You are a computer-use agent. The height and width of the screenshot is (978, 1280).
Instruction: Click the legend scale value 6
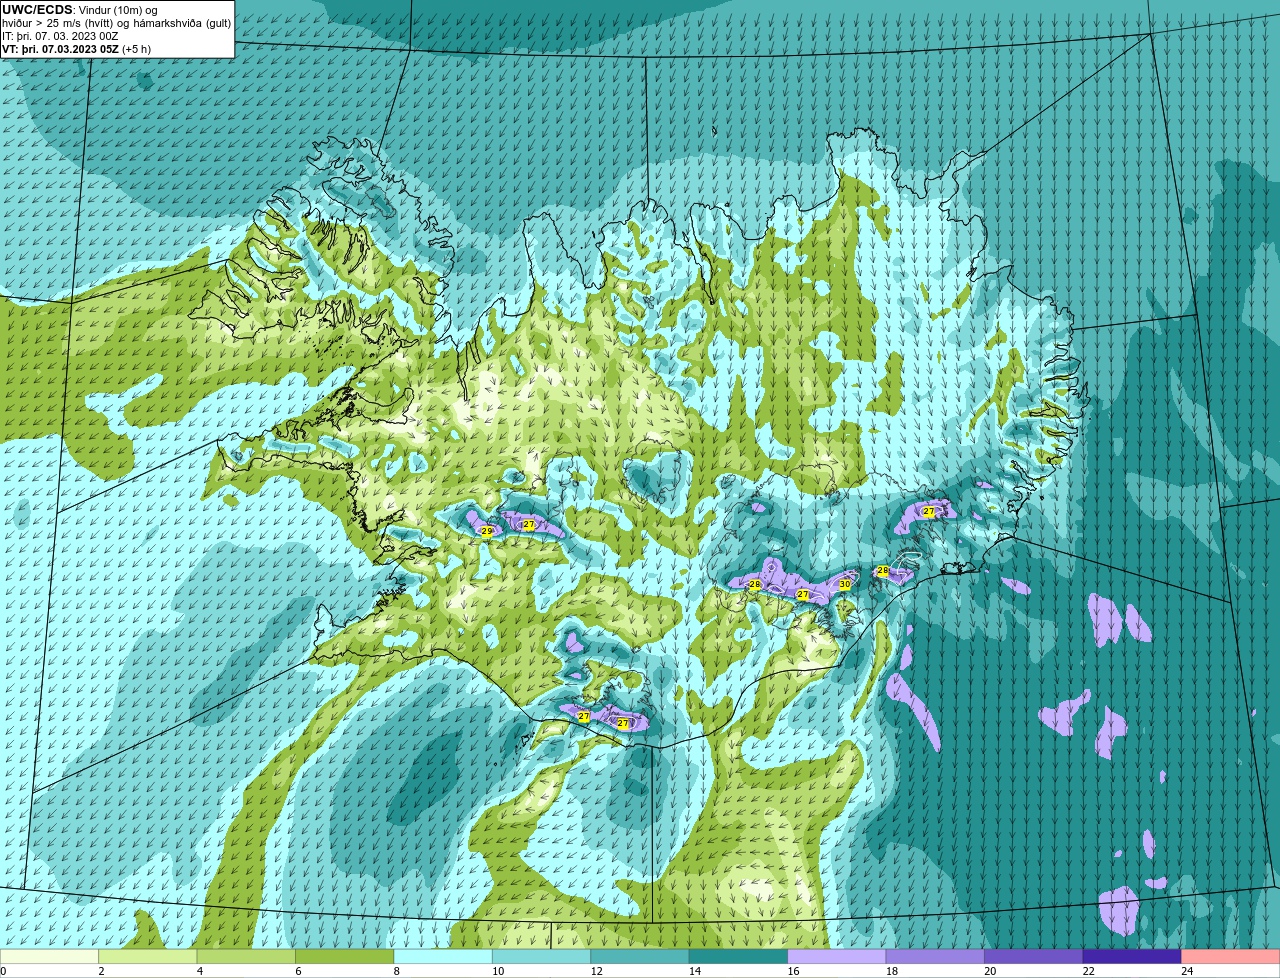coord(297,970)
